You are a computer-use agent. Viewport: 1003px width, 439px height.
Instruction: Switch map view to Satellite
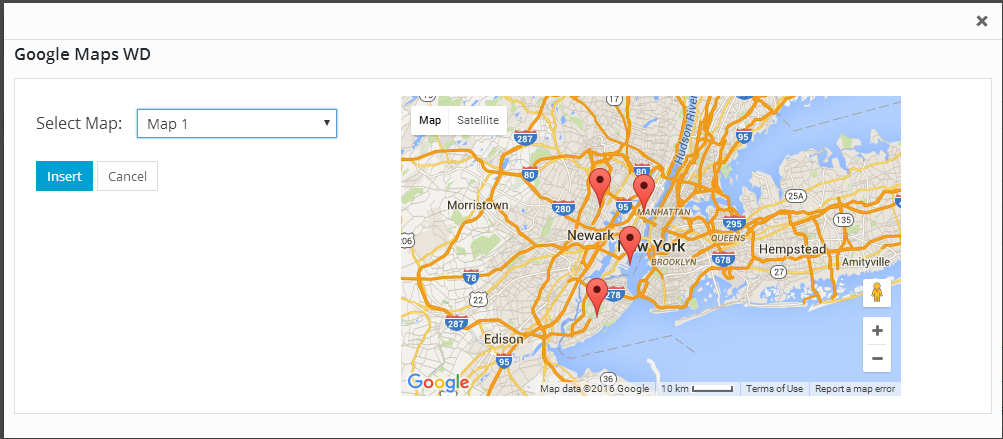pyautogui.click(x=478, y=120)
